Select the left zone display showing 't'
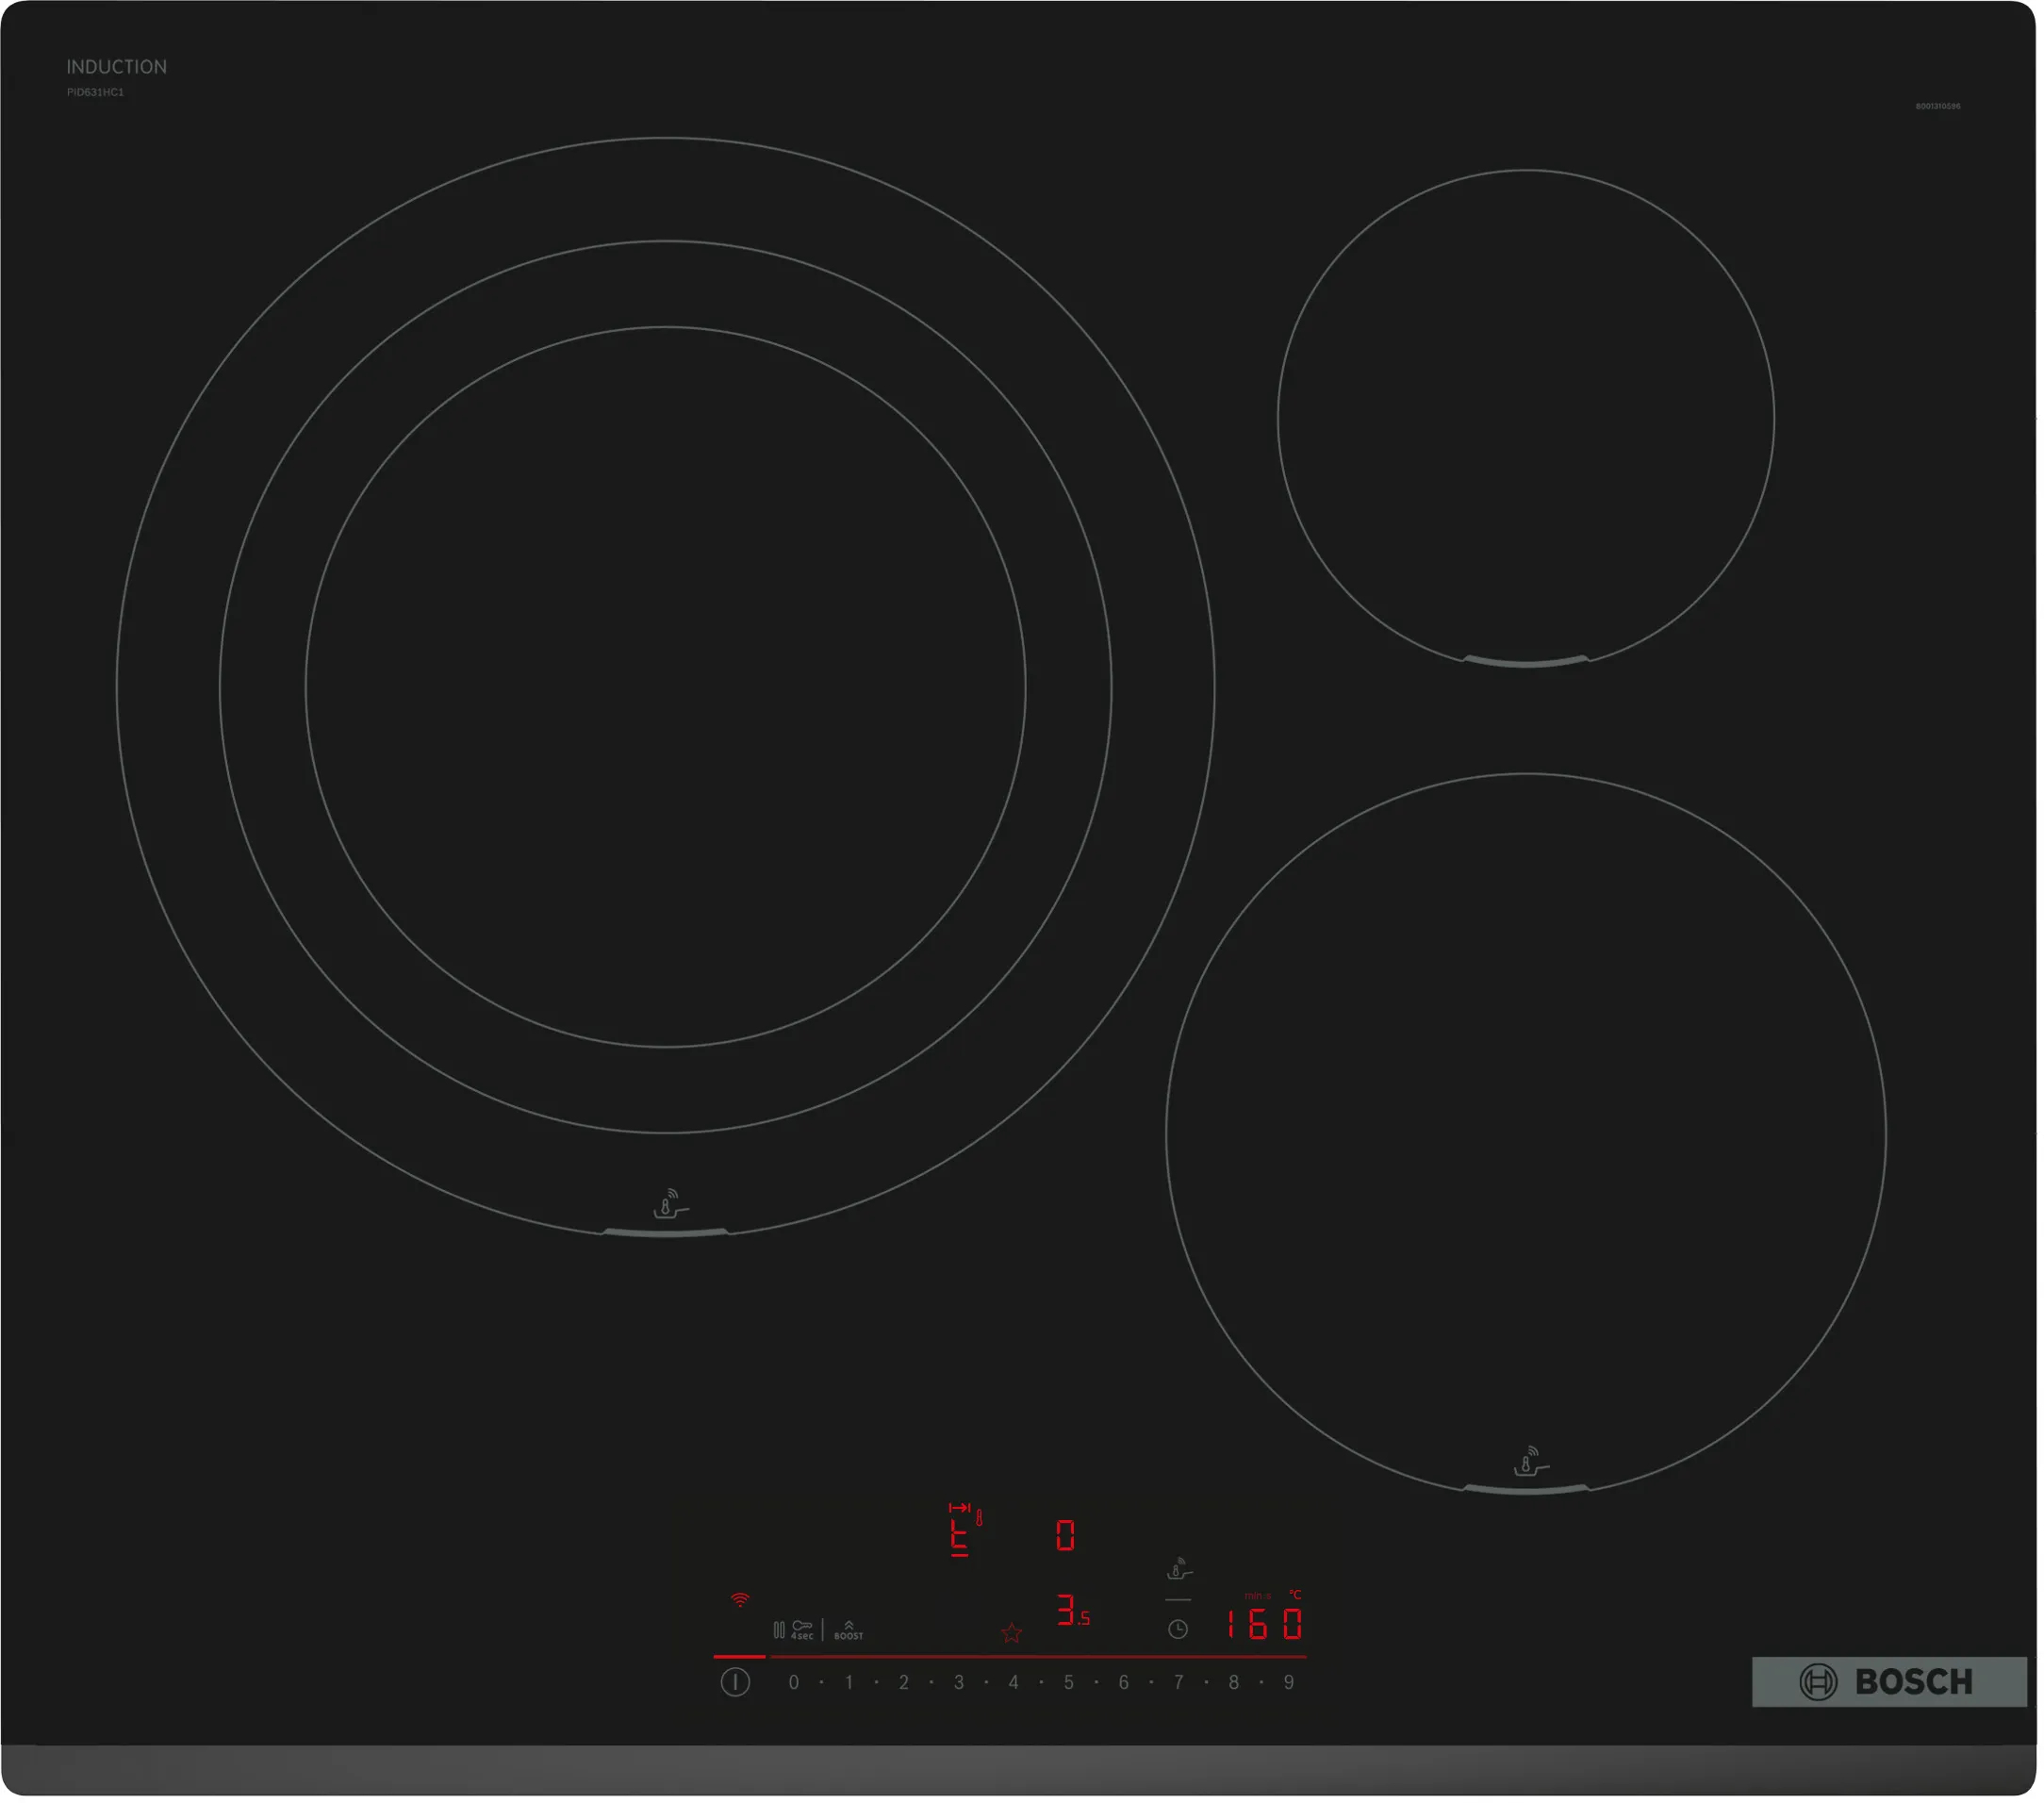 (x=961, y=1536)
